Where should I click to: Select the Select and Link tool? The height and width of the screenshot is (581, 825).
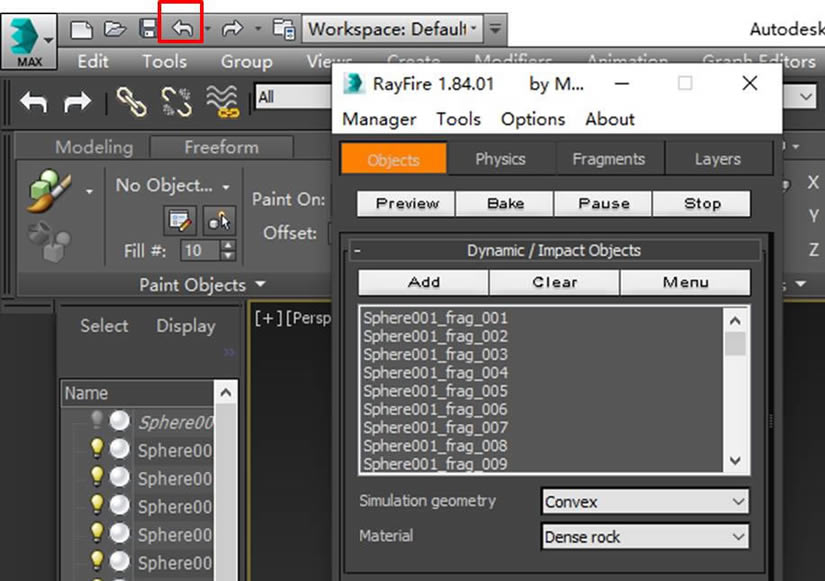[131, 101]
